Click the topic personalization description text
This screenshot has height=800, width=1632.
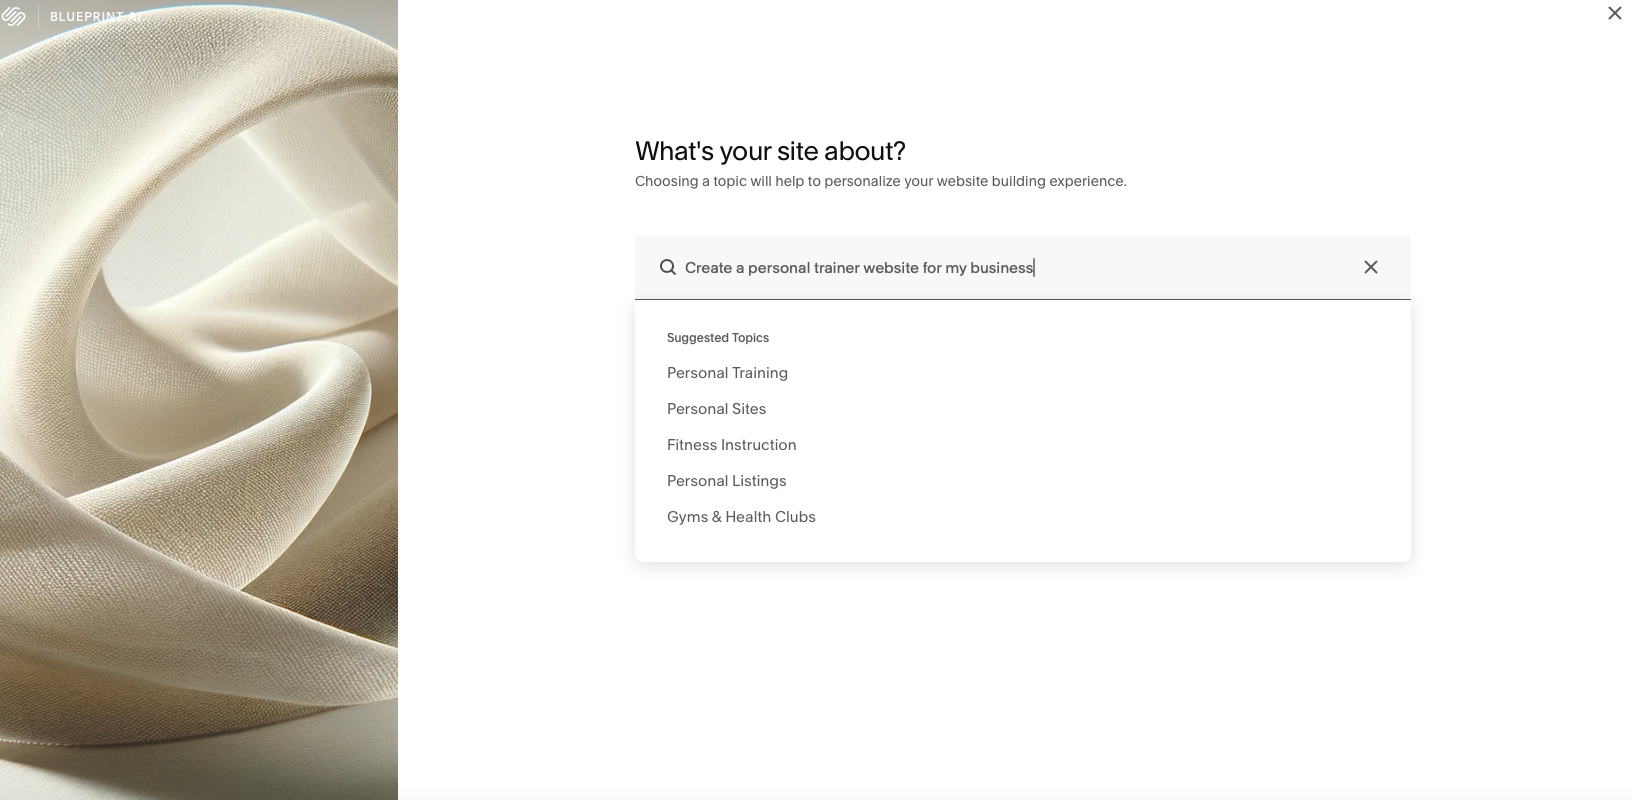[880, 181]
